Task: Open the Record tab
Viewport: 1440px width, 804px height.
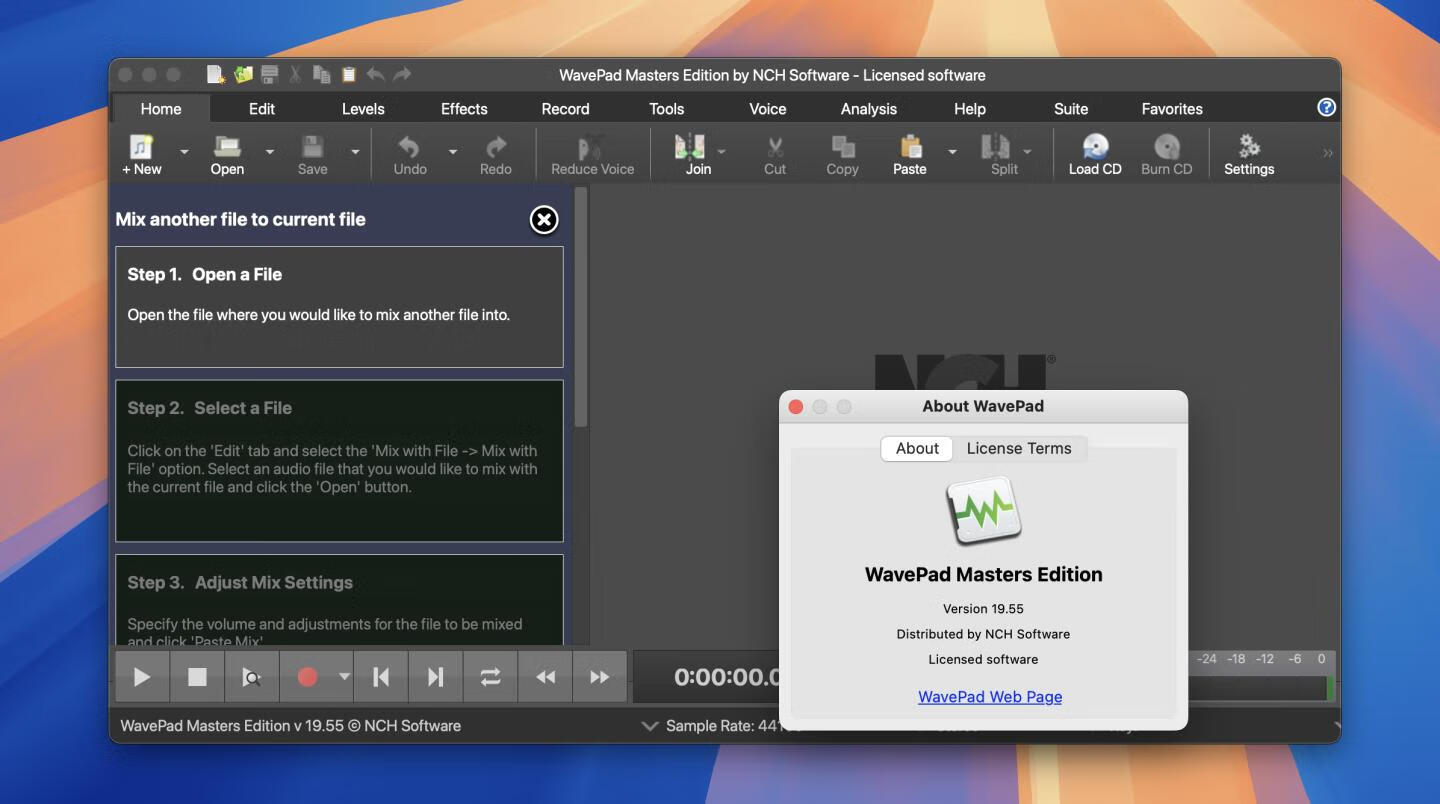Action: pos(565,108)
